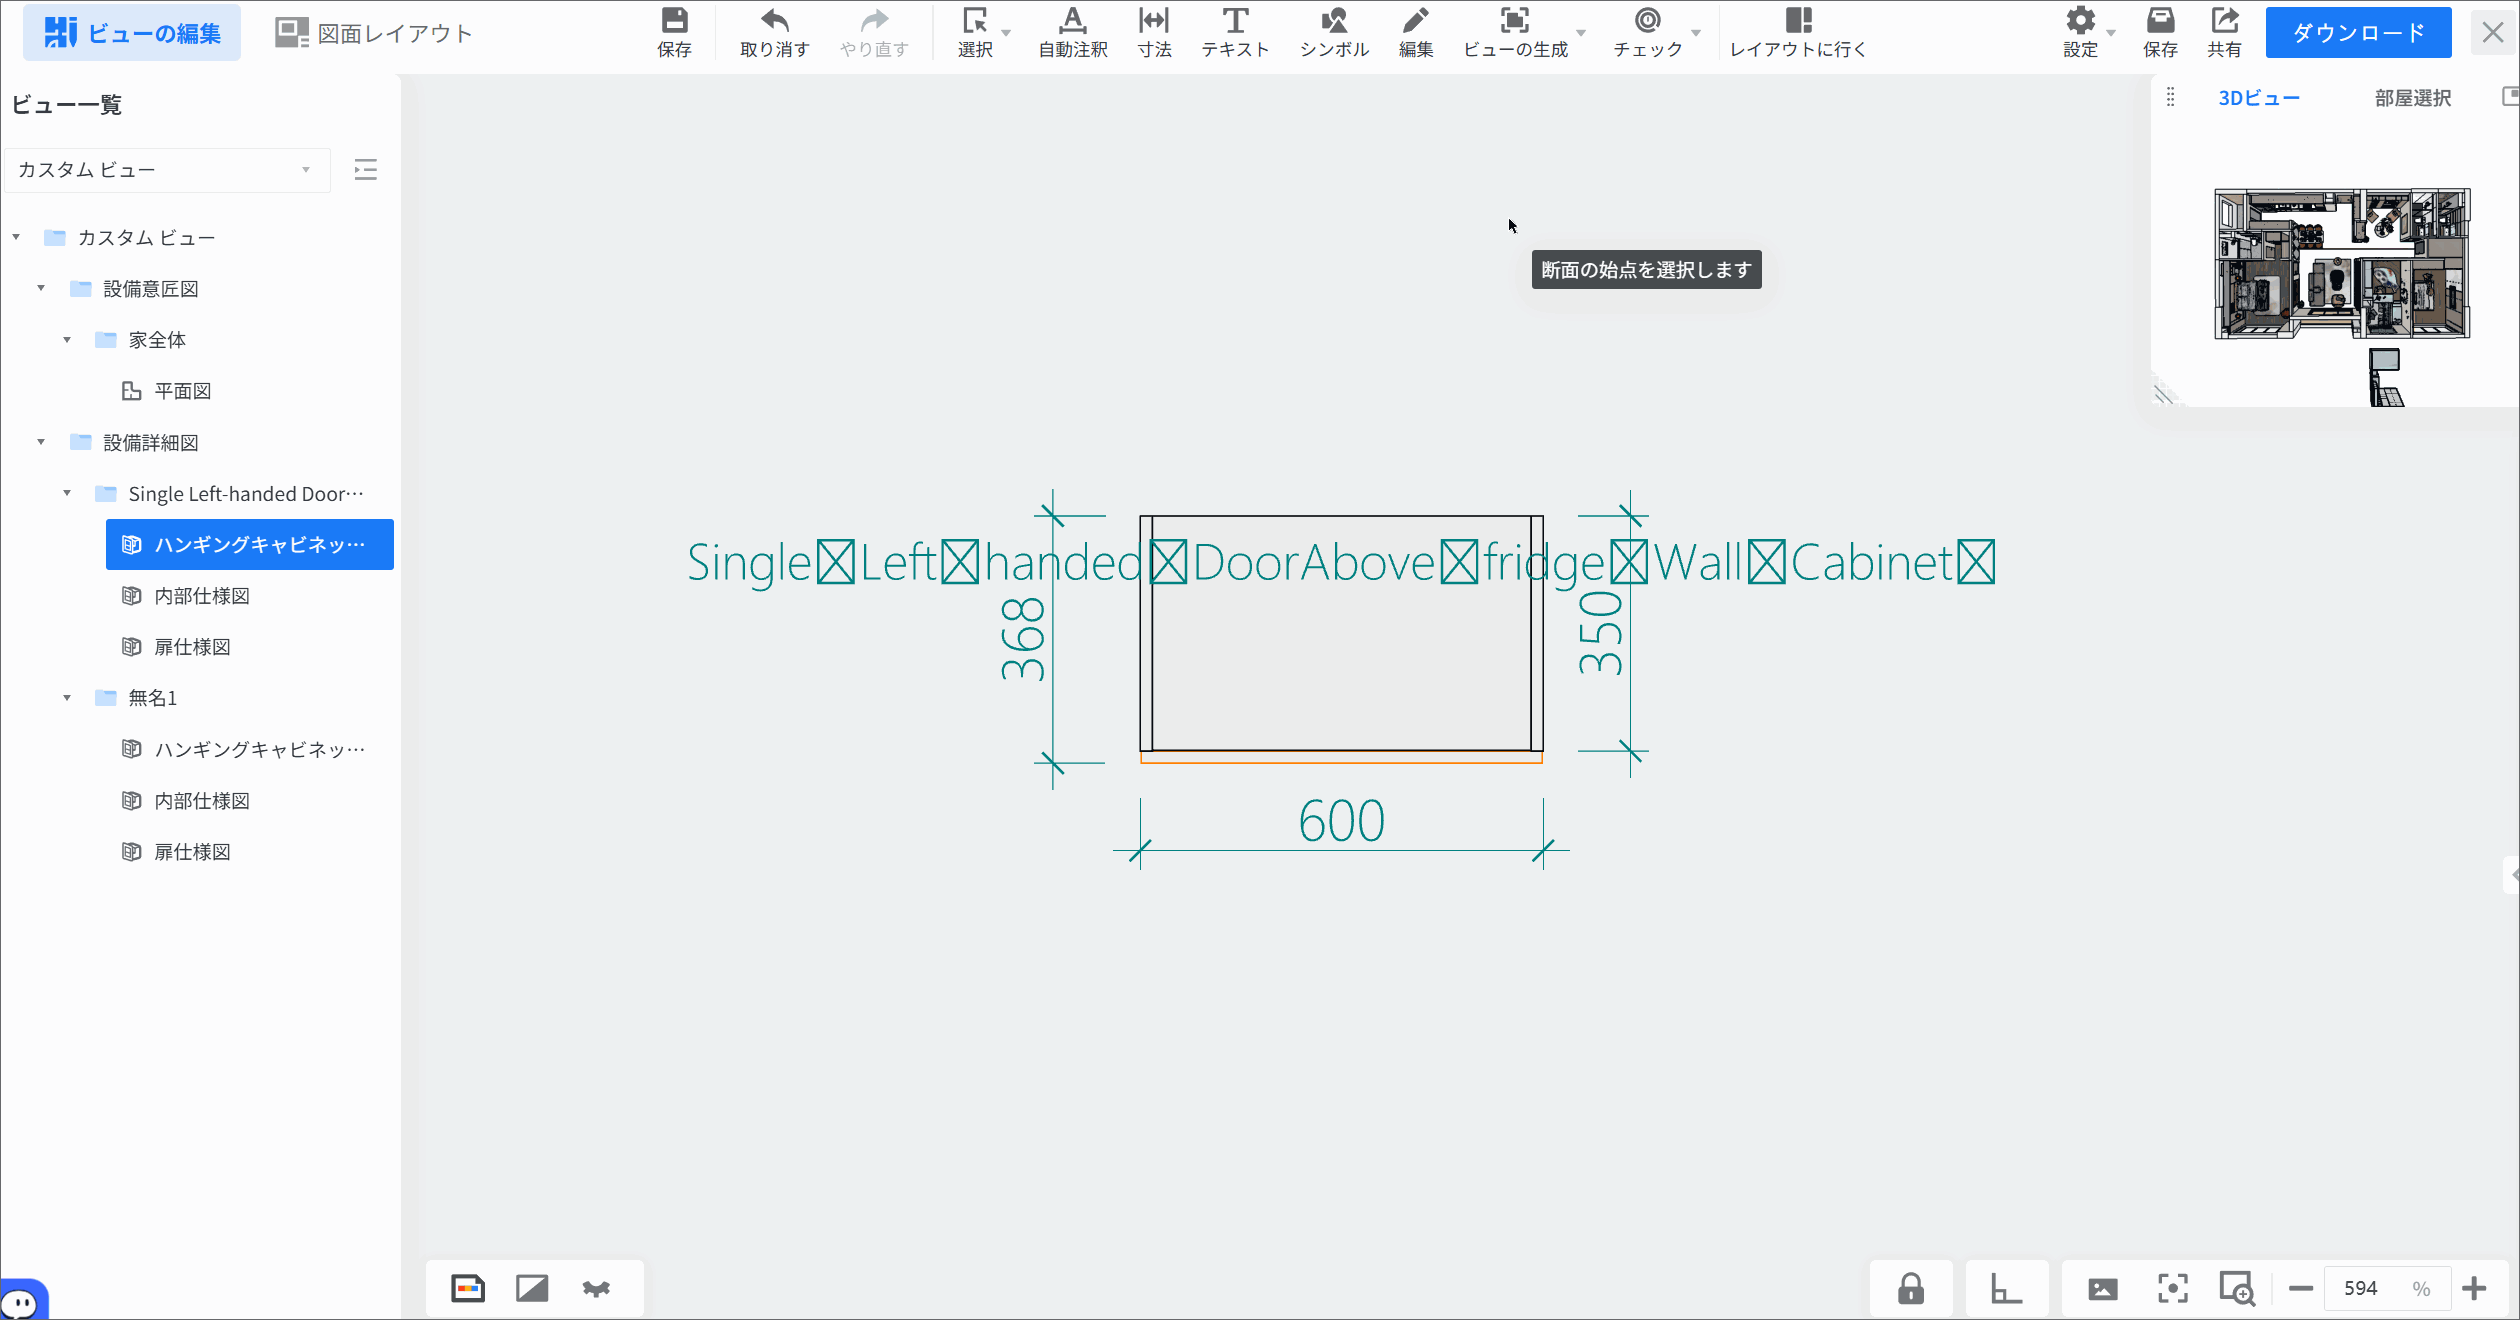Image resolution: width=2520 pixels, height=1320 pixels.
Task: Open 扉仕様図 under 無名1
Action: [192, 852]
